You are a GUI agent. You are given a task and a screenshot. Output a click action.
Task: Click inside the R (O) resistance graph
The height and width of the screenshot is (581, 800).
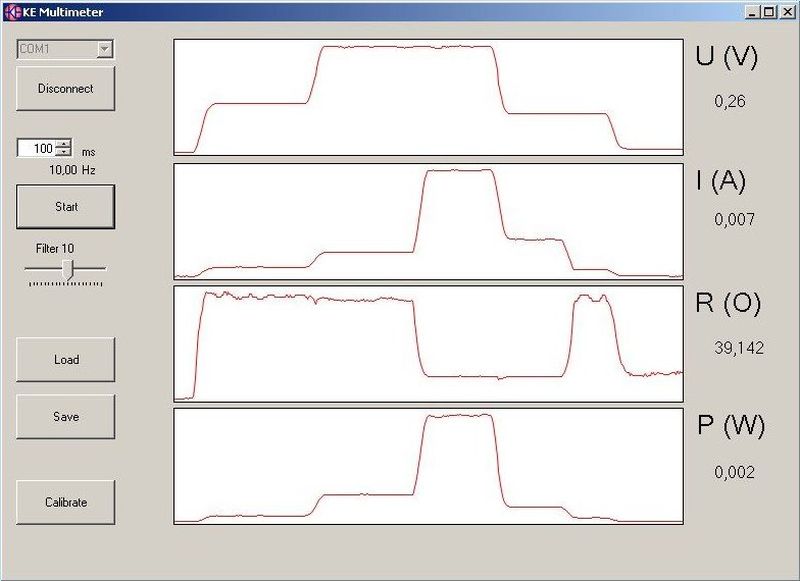[428, 344]
